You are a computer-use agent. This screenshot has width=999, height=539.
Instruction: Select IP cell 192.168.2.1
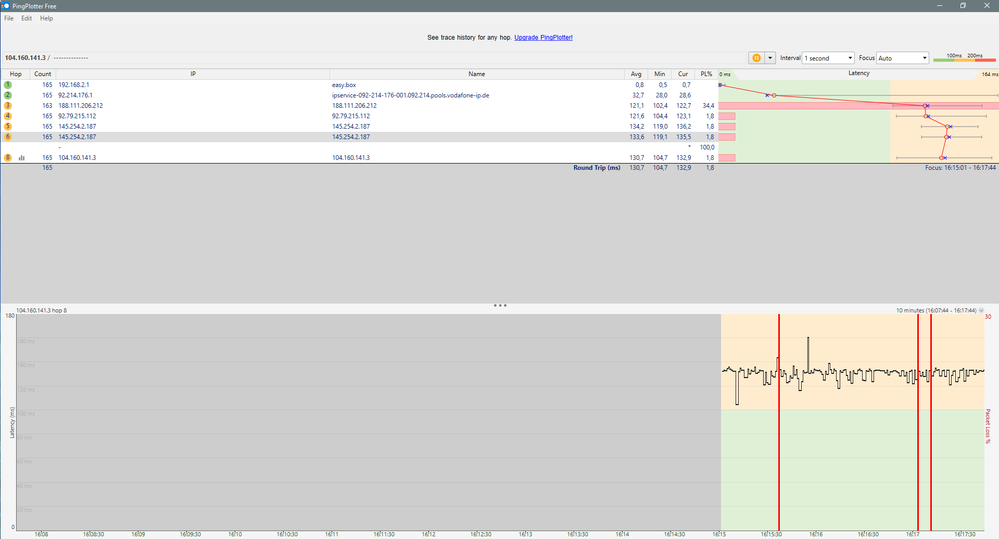coord(74,85)
